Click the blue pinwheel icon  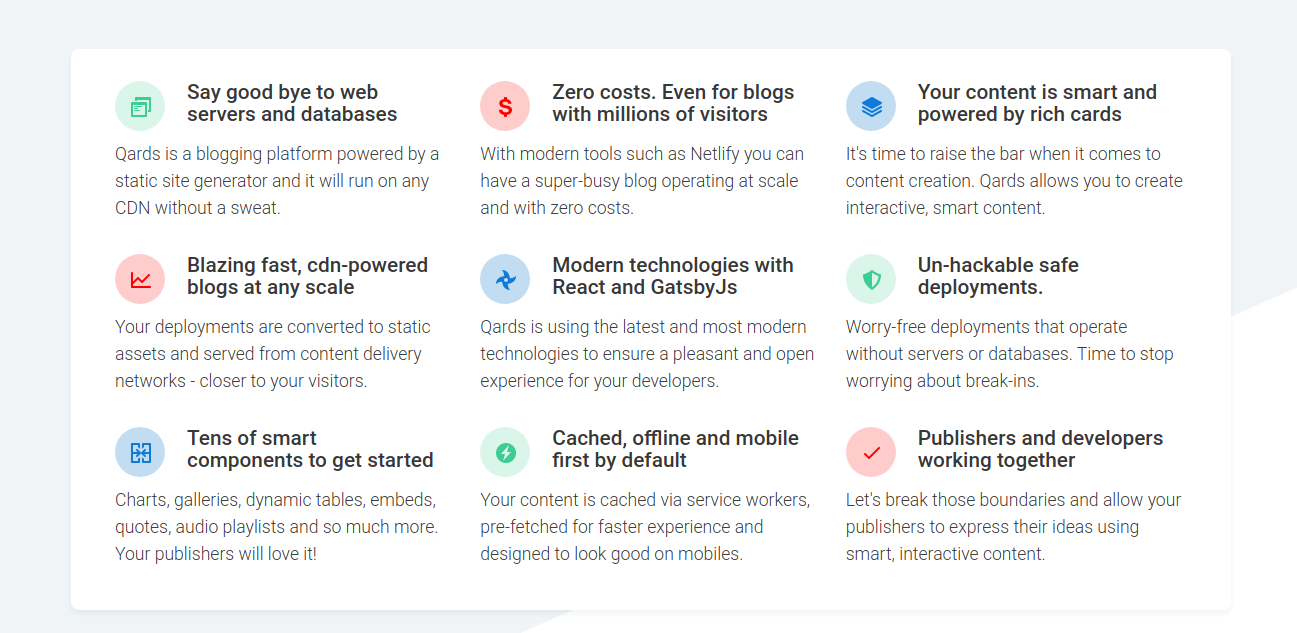click(x=505, y=279)
